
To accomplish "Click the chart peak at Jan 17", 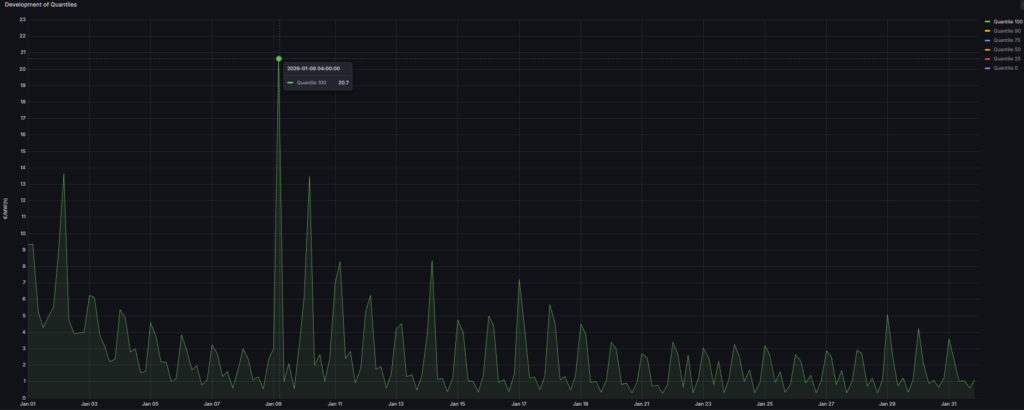I will coord(519,280).
